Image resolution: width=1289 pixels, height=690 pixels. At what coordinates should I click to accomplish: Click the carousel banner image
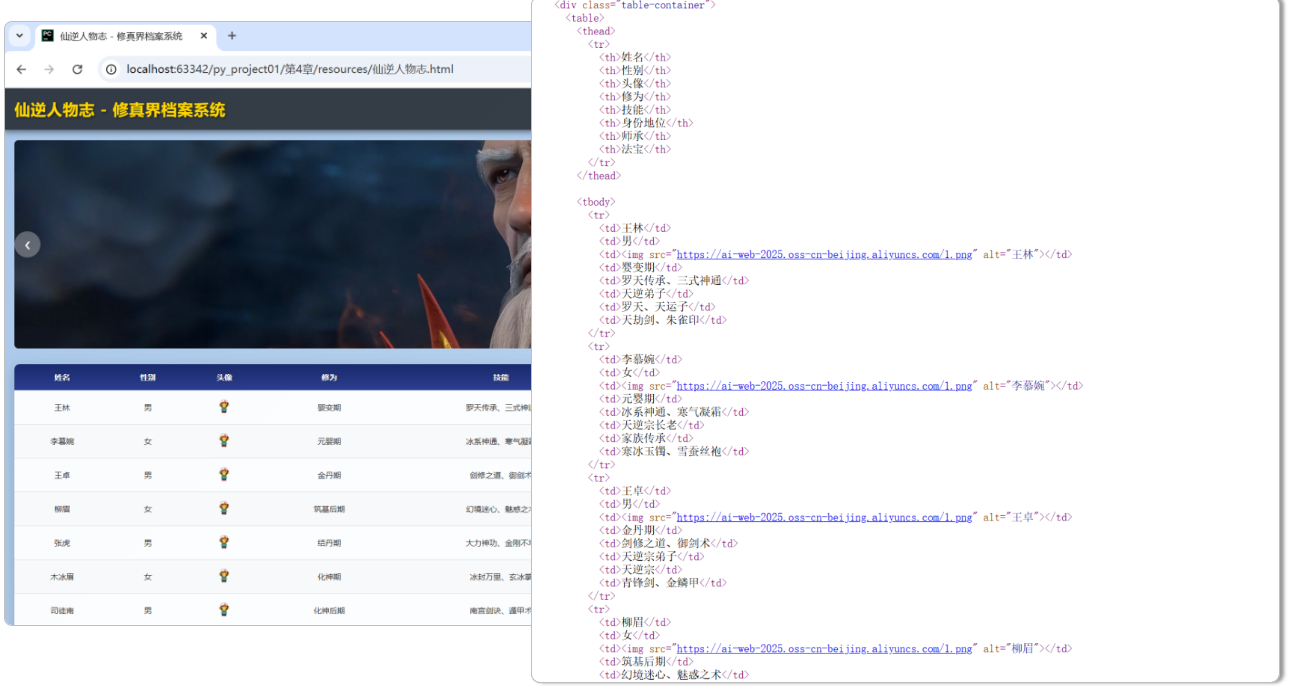pos(272,244)
